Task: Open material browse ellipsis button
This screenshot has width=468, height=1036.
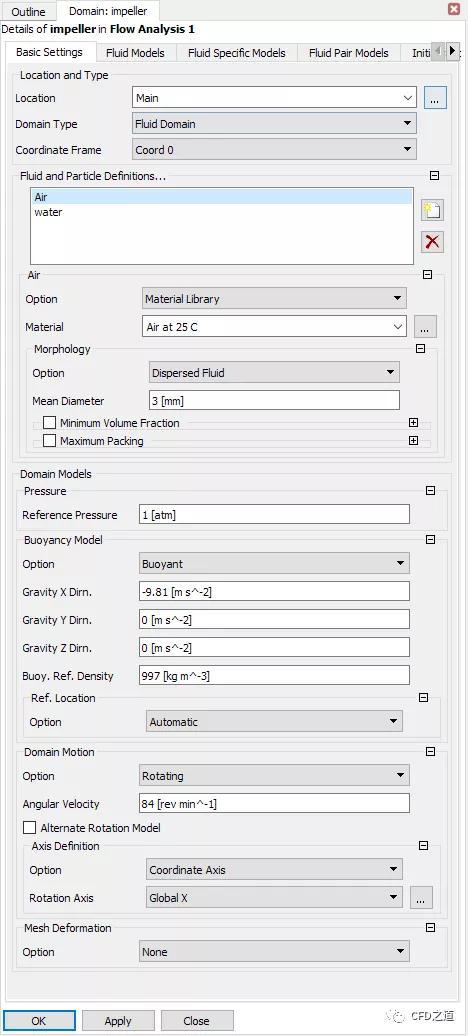Action: (426, 326)
